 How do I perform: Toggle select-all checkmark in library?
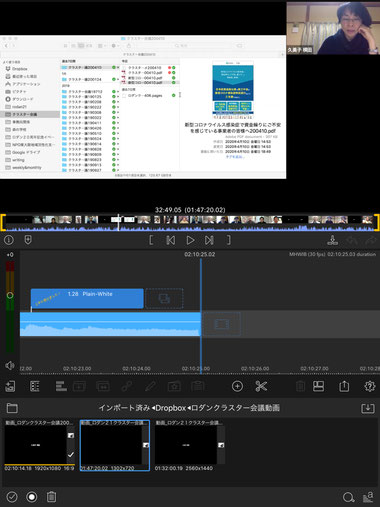coord(12,497)
